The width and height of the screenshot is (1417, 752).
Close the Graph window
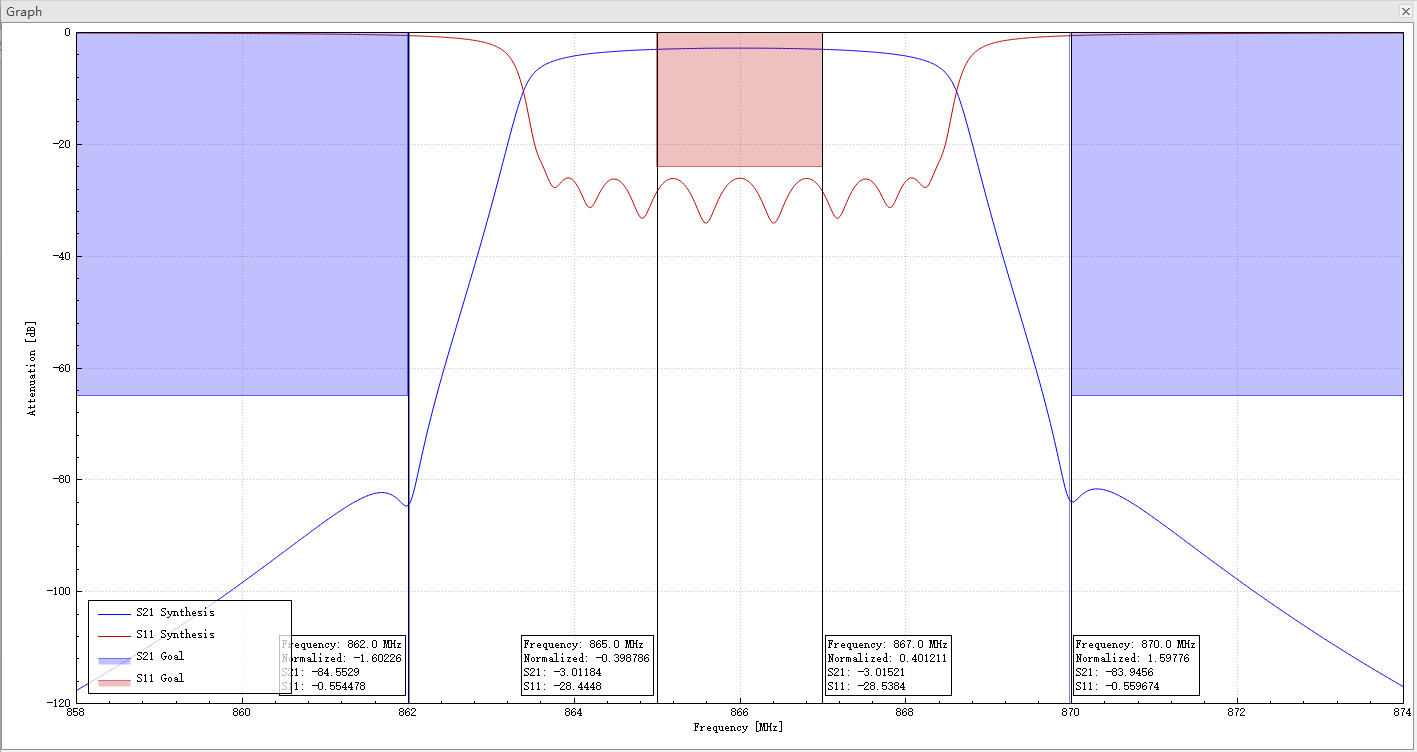(1405, 11)
